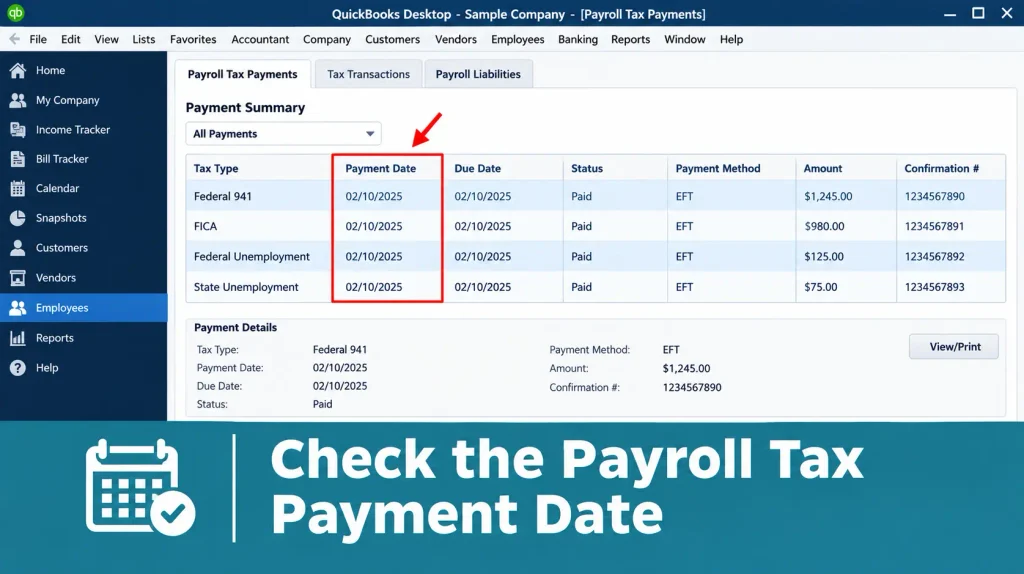The width and height of the screenshot is (1024, 574).
Task: Click the Payment Date 02/10/2025 for FICA
Action: (374, 227)
